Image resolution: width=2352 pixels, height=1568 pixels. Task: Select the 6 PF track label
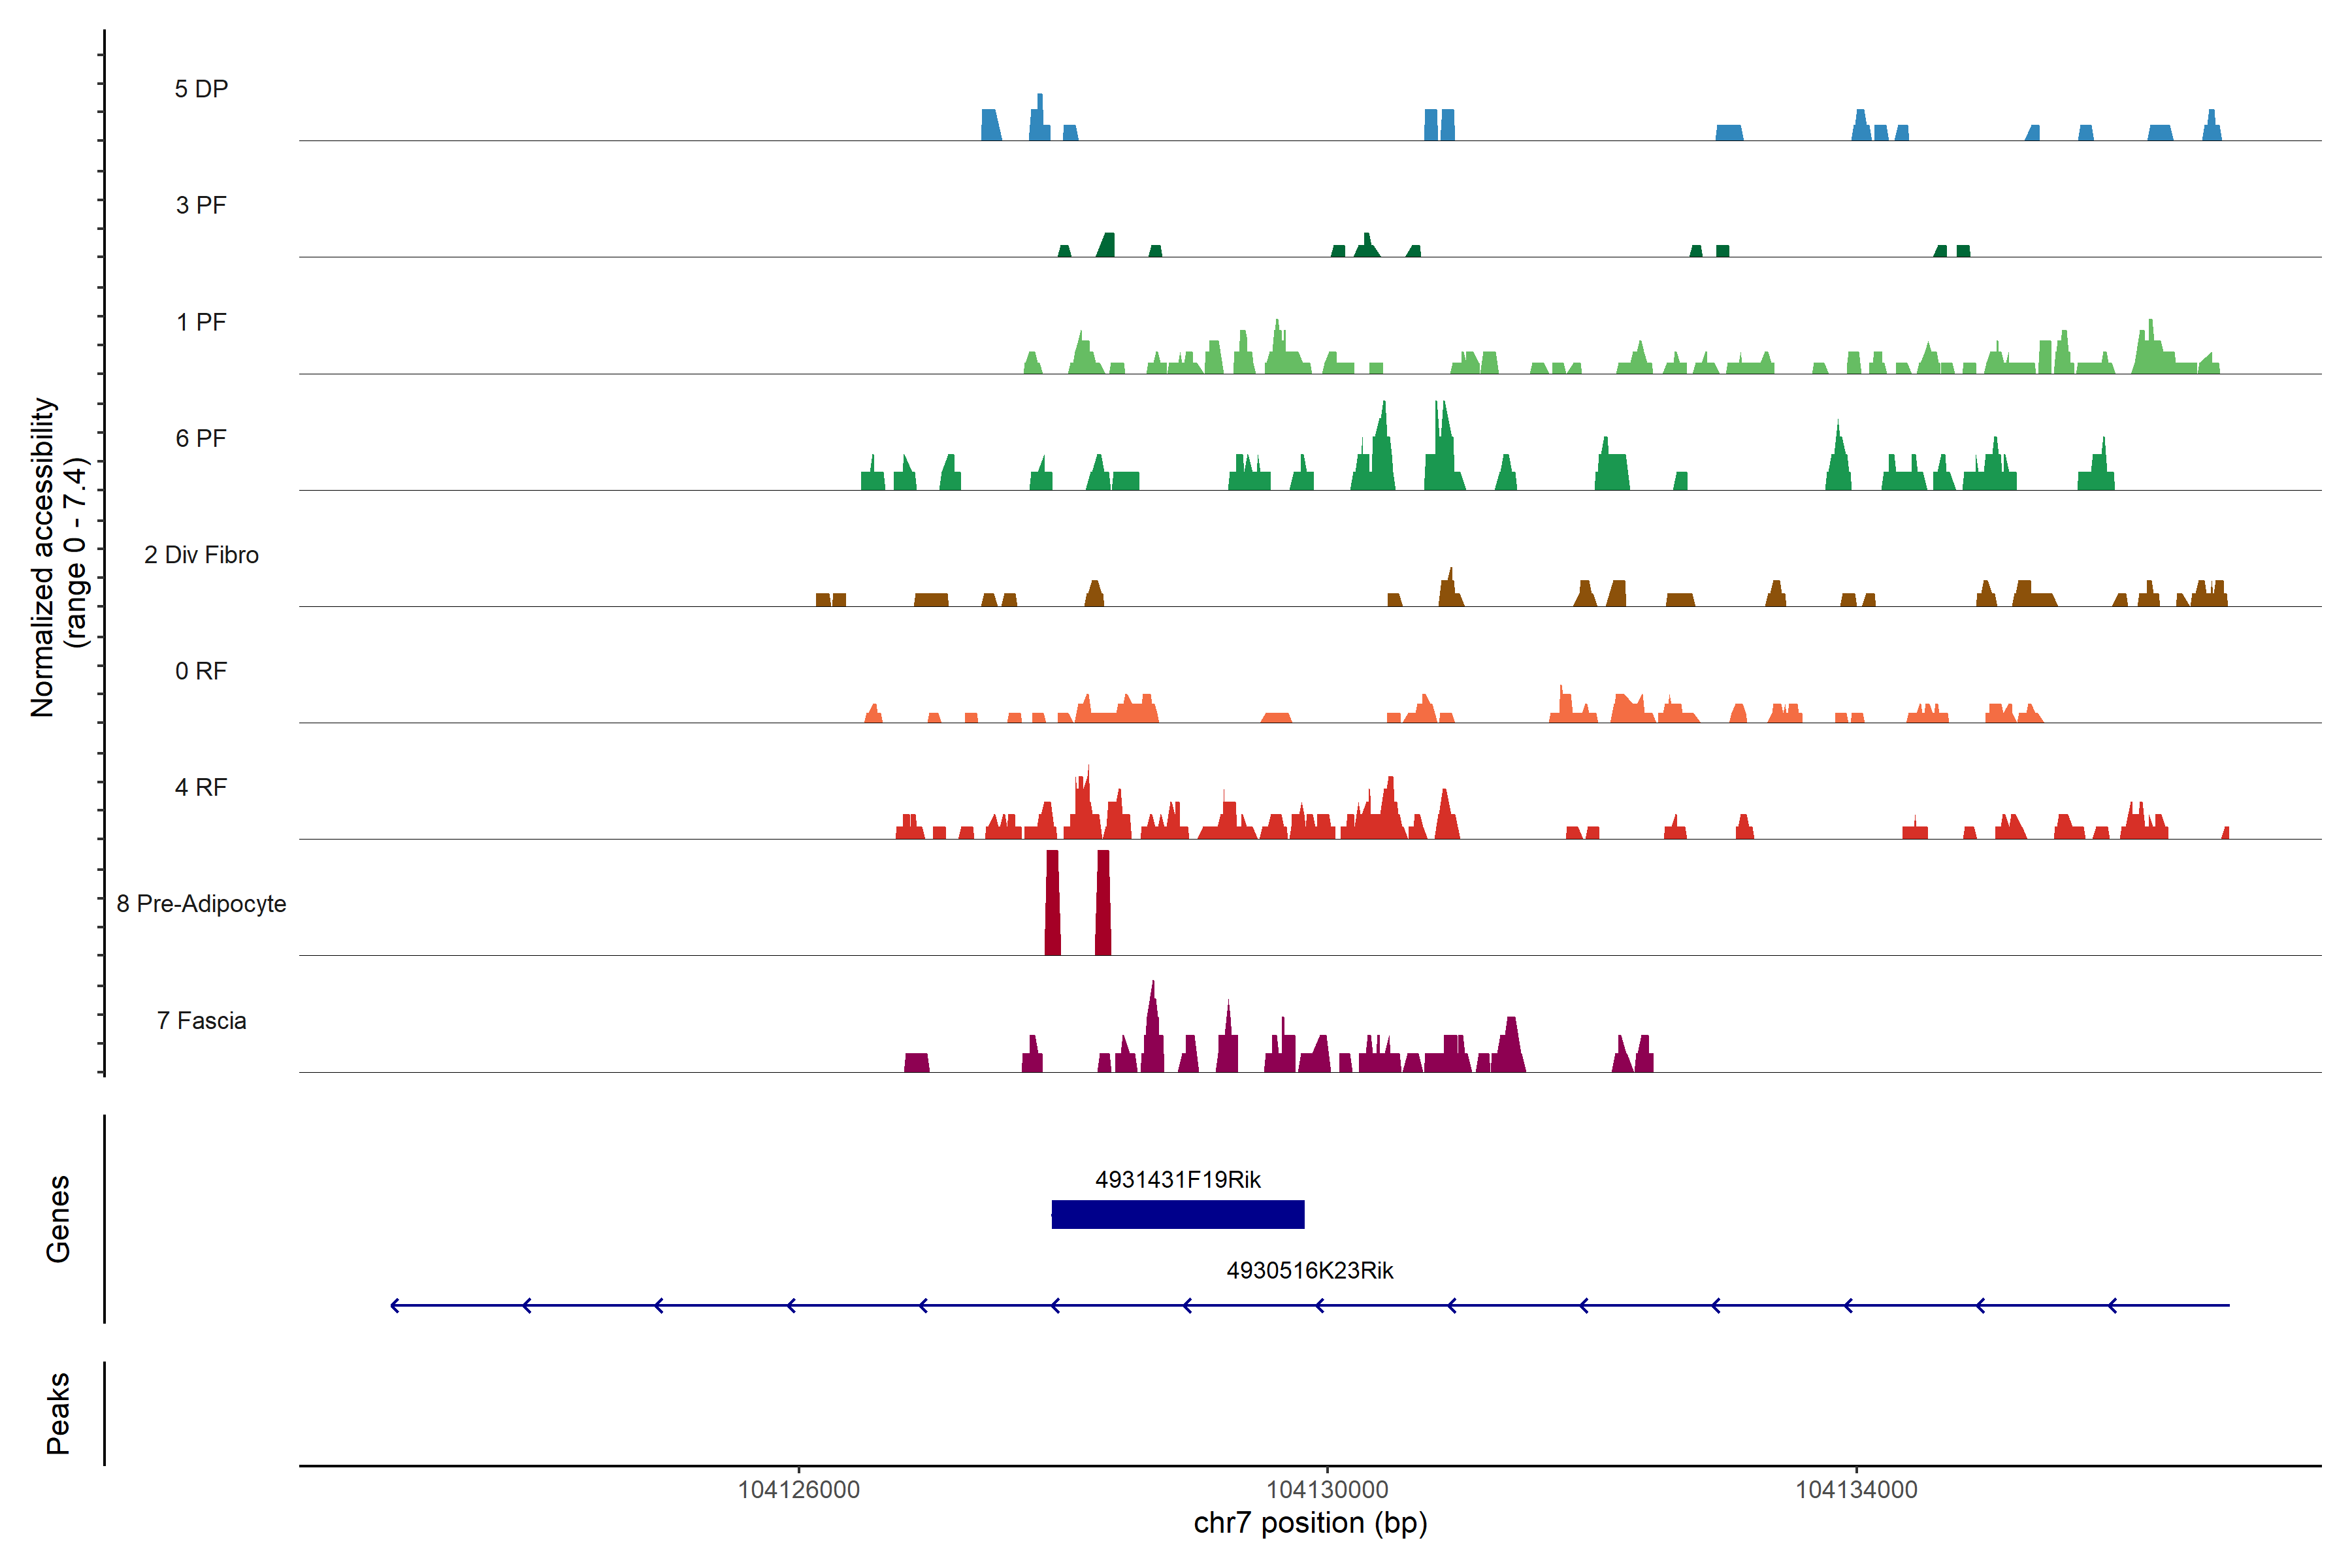[x=201, y=438]
